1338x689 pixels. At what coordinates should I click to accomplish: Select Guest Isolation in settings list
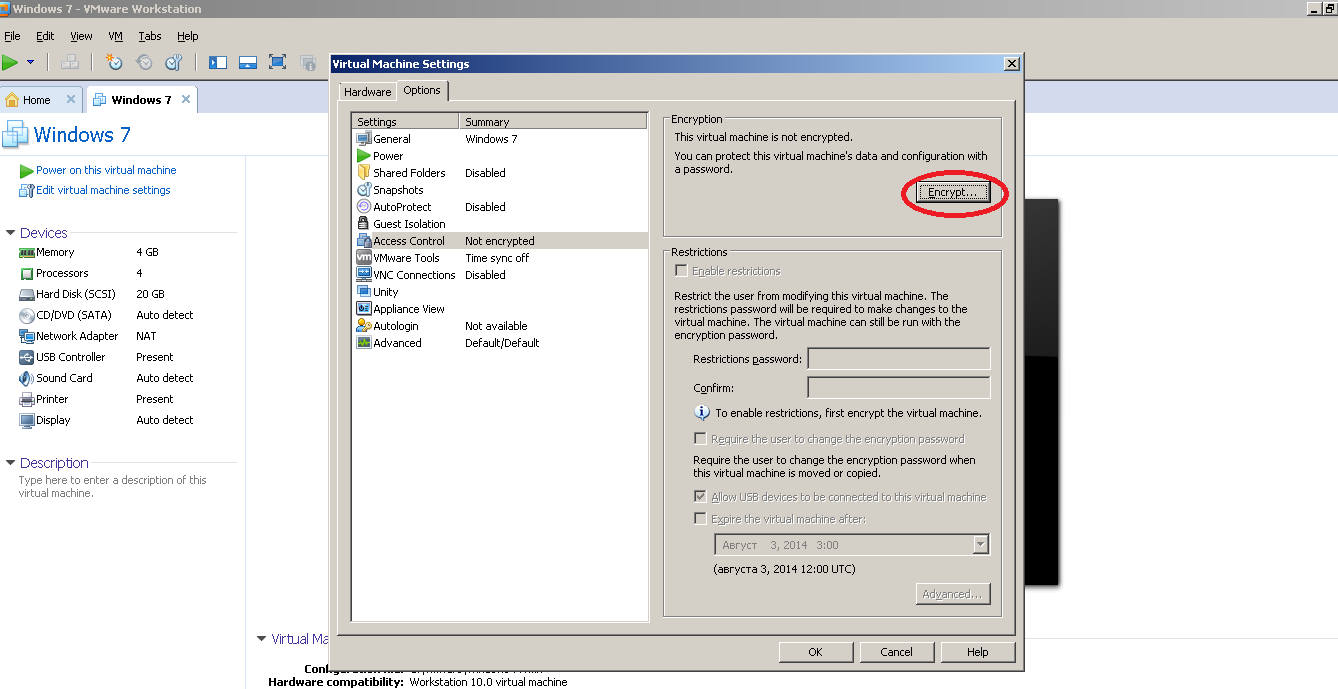click(x=501, y=224)
